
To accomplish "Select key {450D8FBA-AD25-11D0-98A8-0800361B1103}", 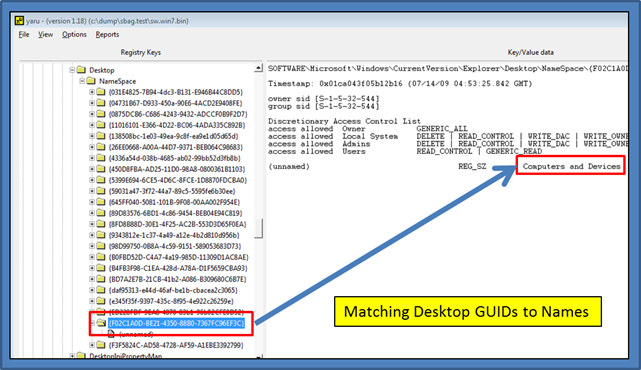I will 177,169.
